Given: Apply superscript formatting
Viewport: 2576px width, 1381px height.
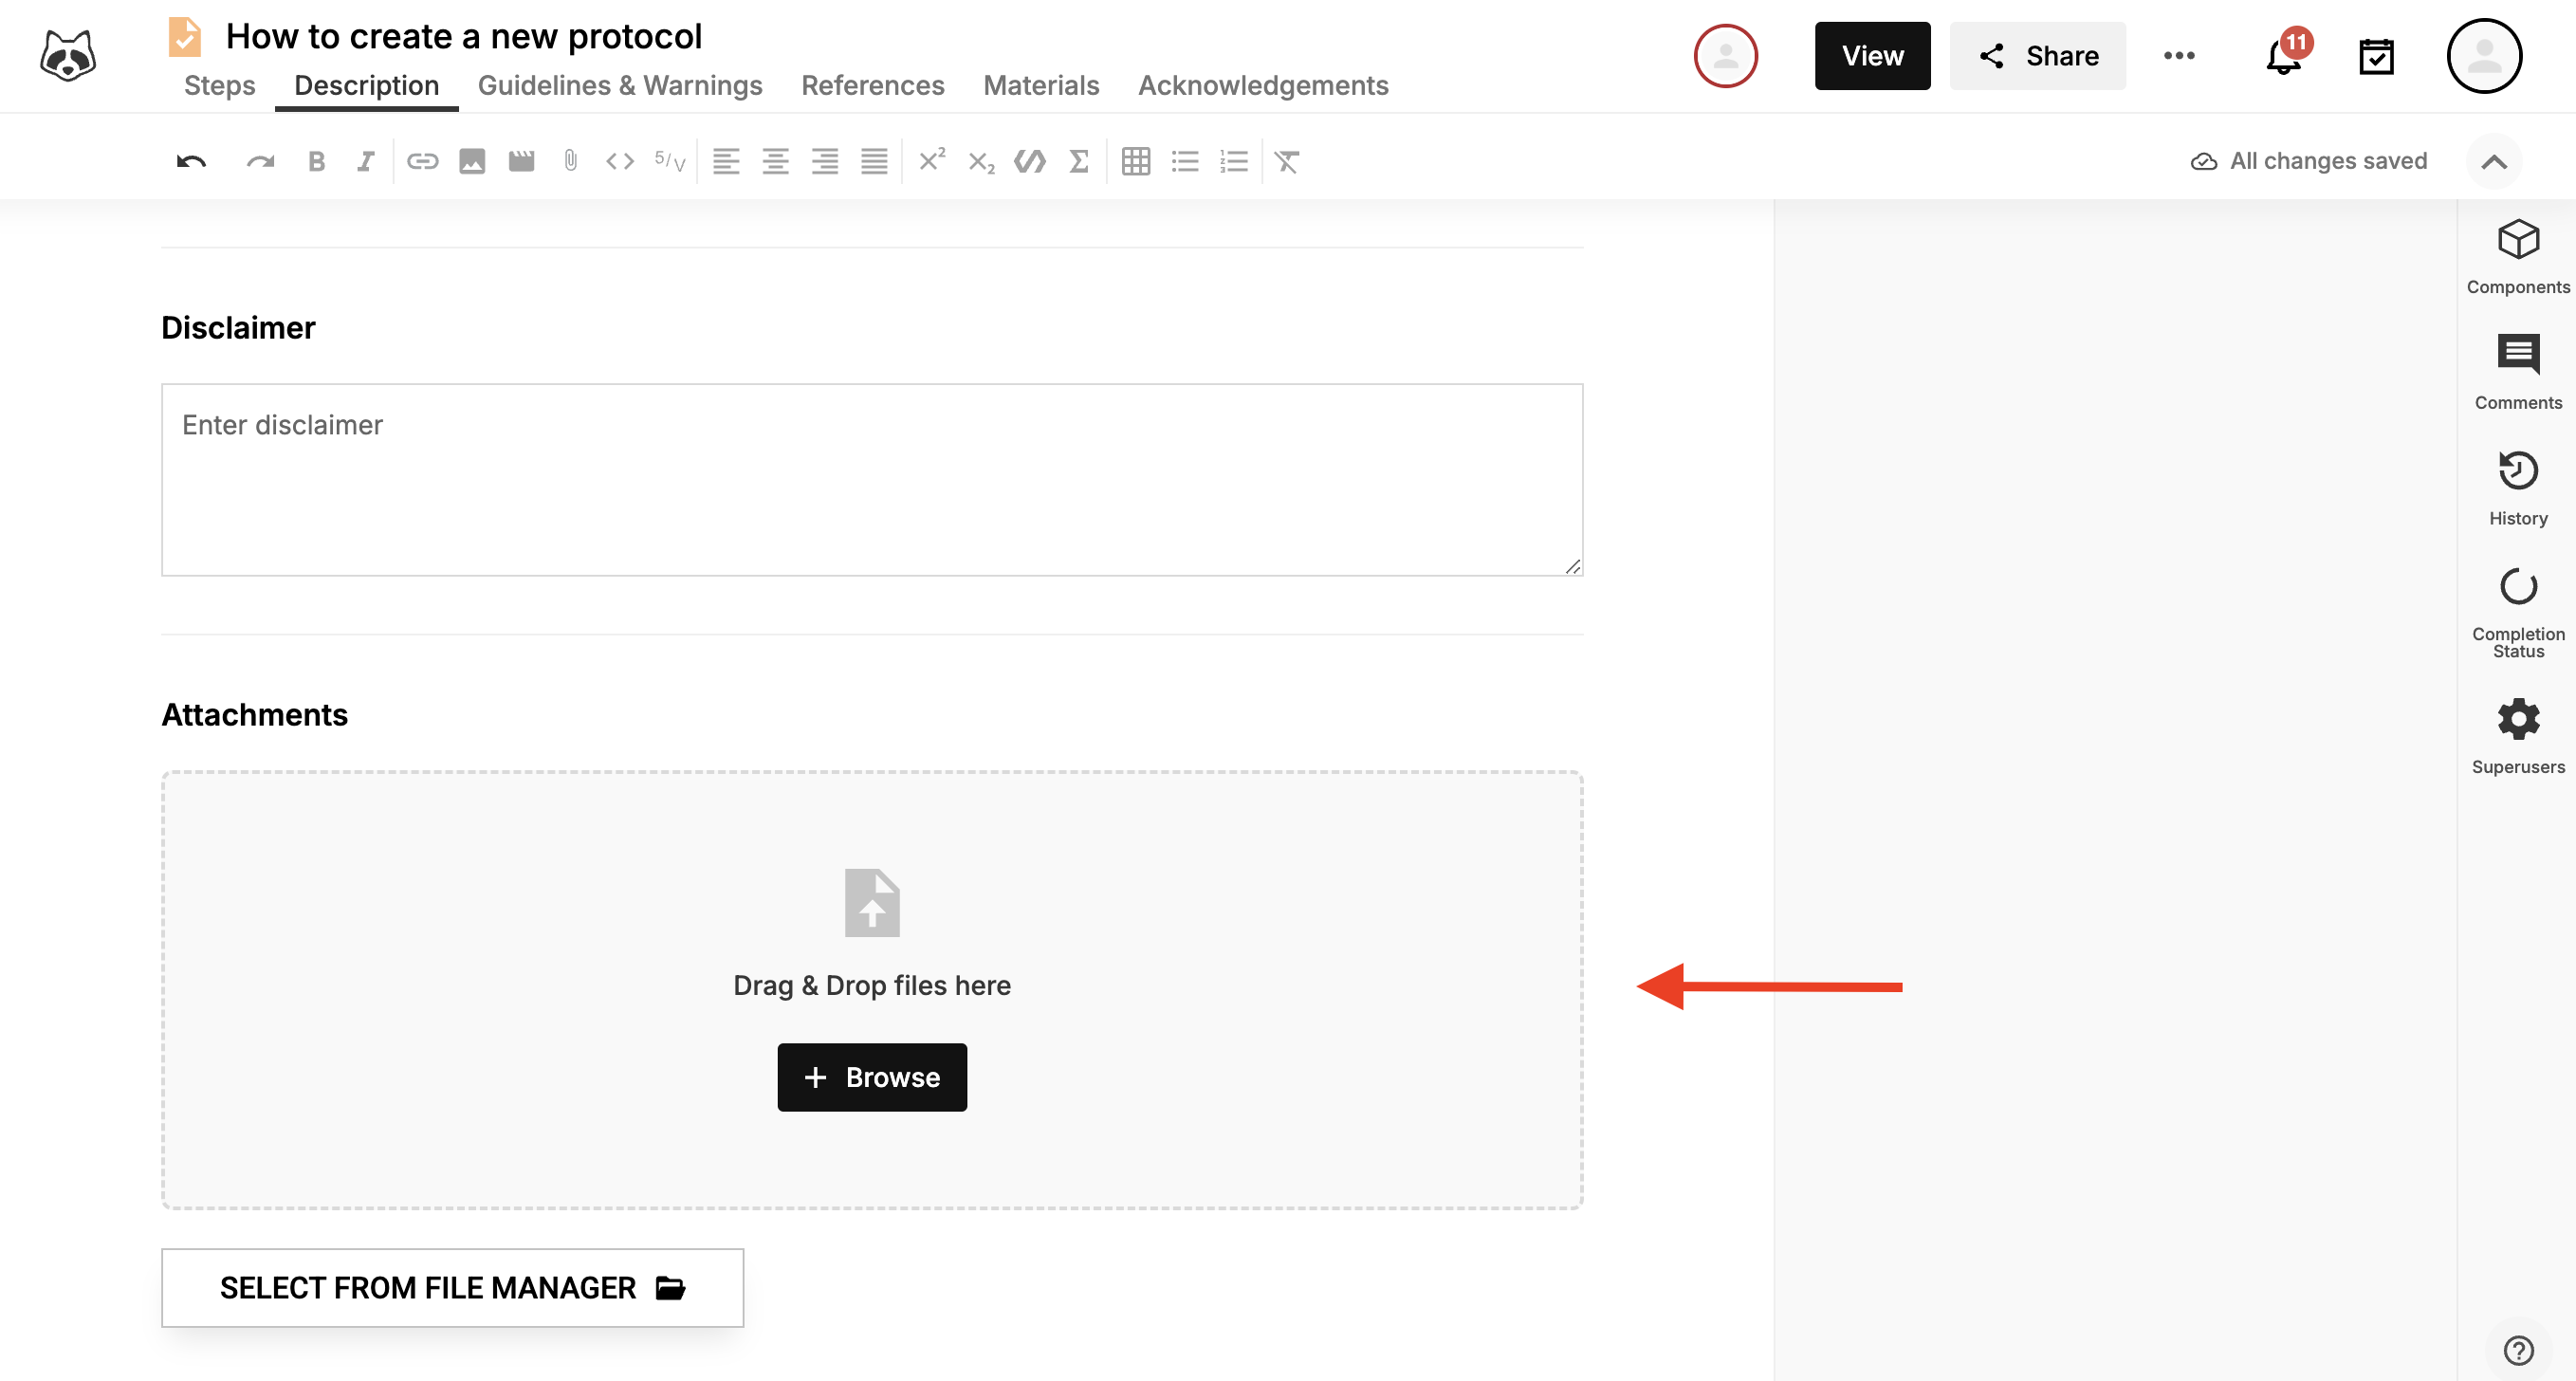Looking at the screenshot, I should point(931,161).
